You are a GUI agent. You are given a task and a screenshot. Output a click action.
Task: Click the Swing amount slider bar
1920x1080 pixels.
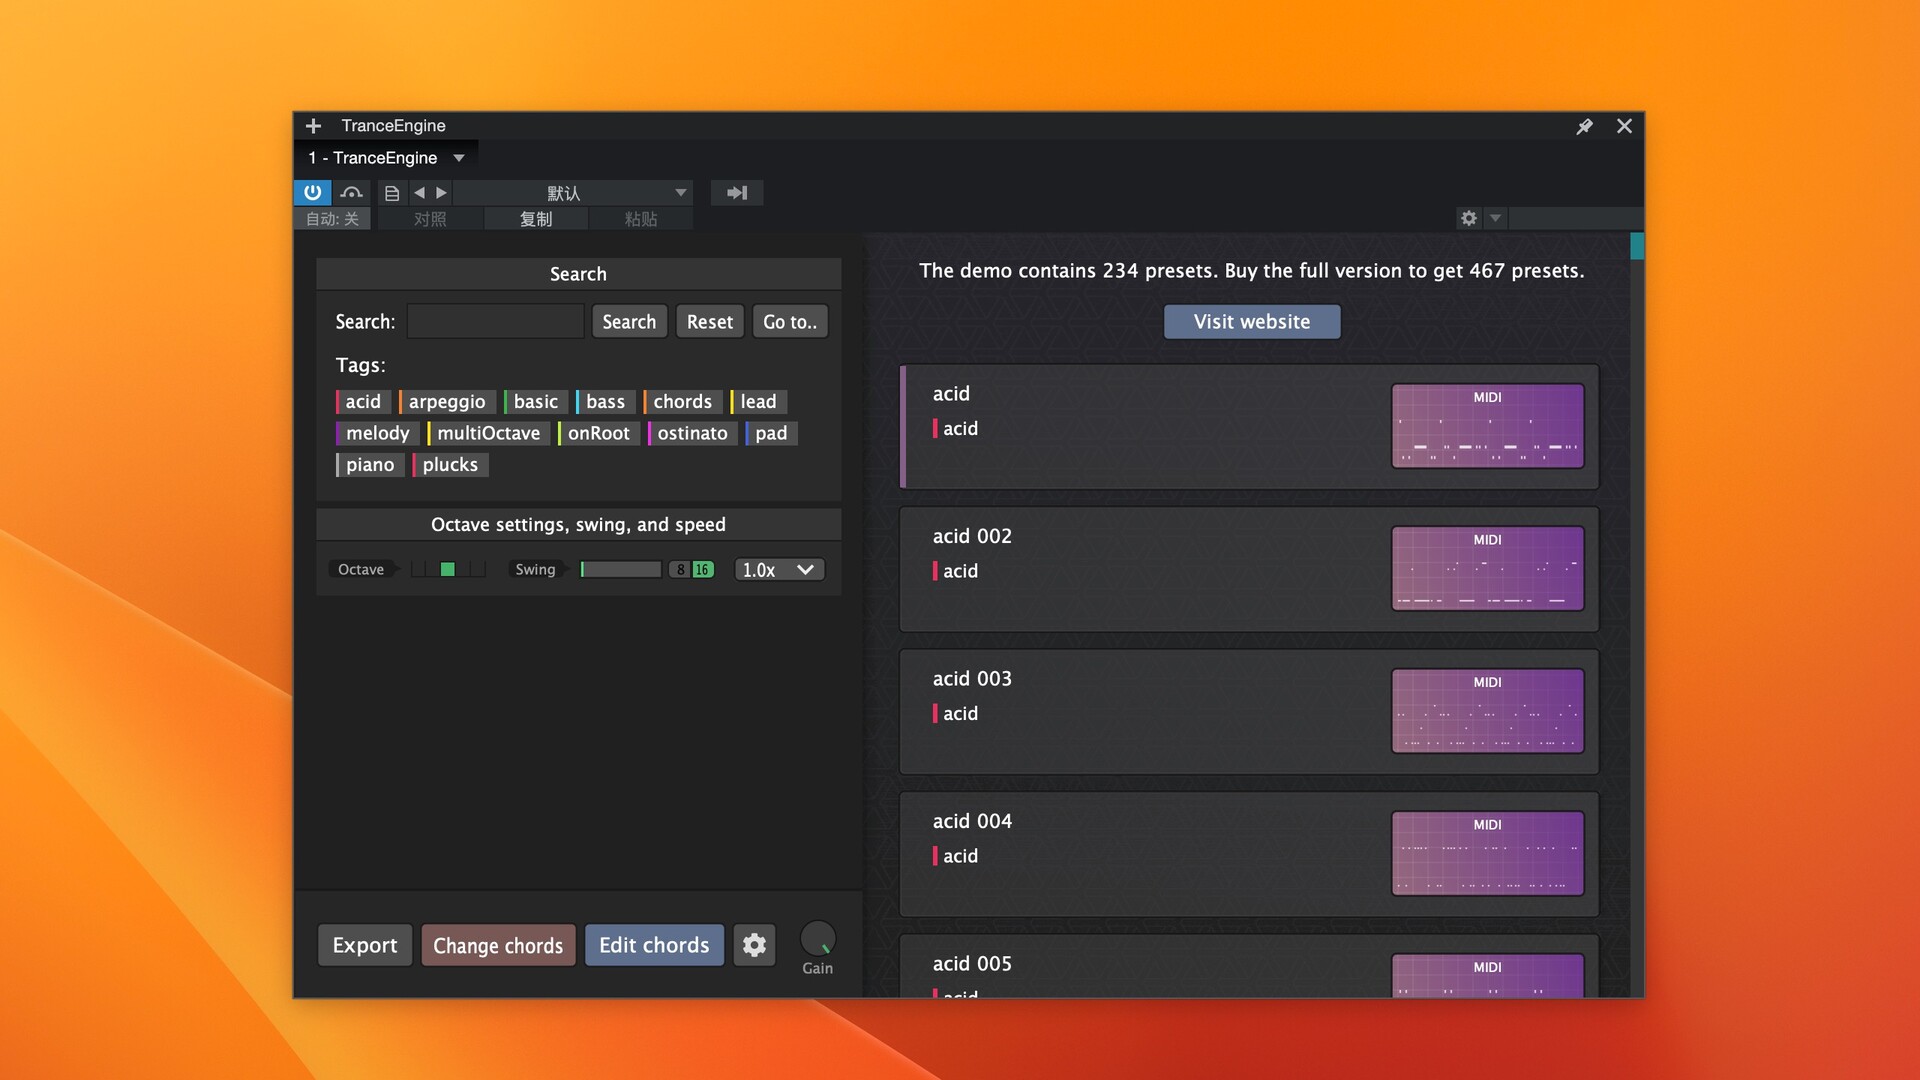[621, 570]
